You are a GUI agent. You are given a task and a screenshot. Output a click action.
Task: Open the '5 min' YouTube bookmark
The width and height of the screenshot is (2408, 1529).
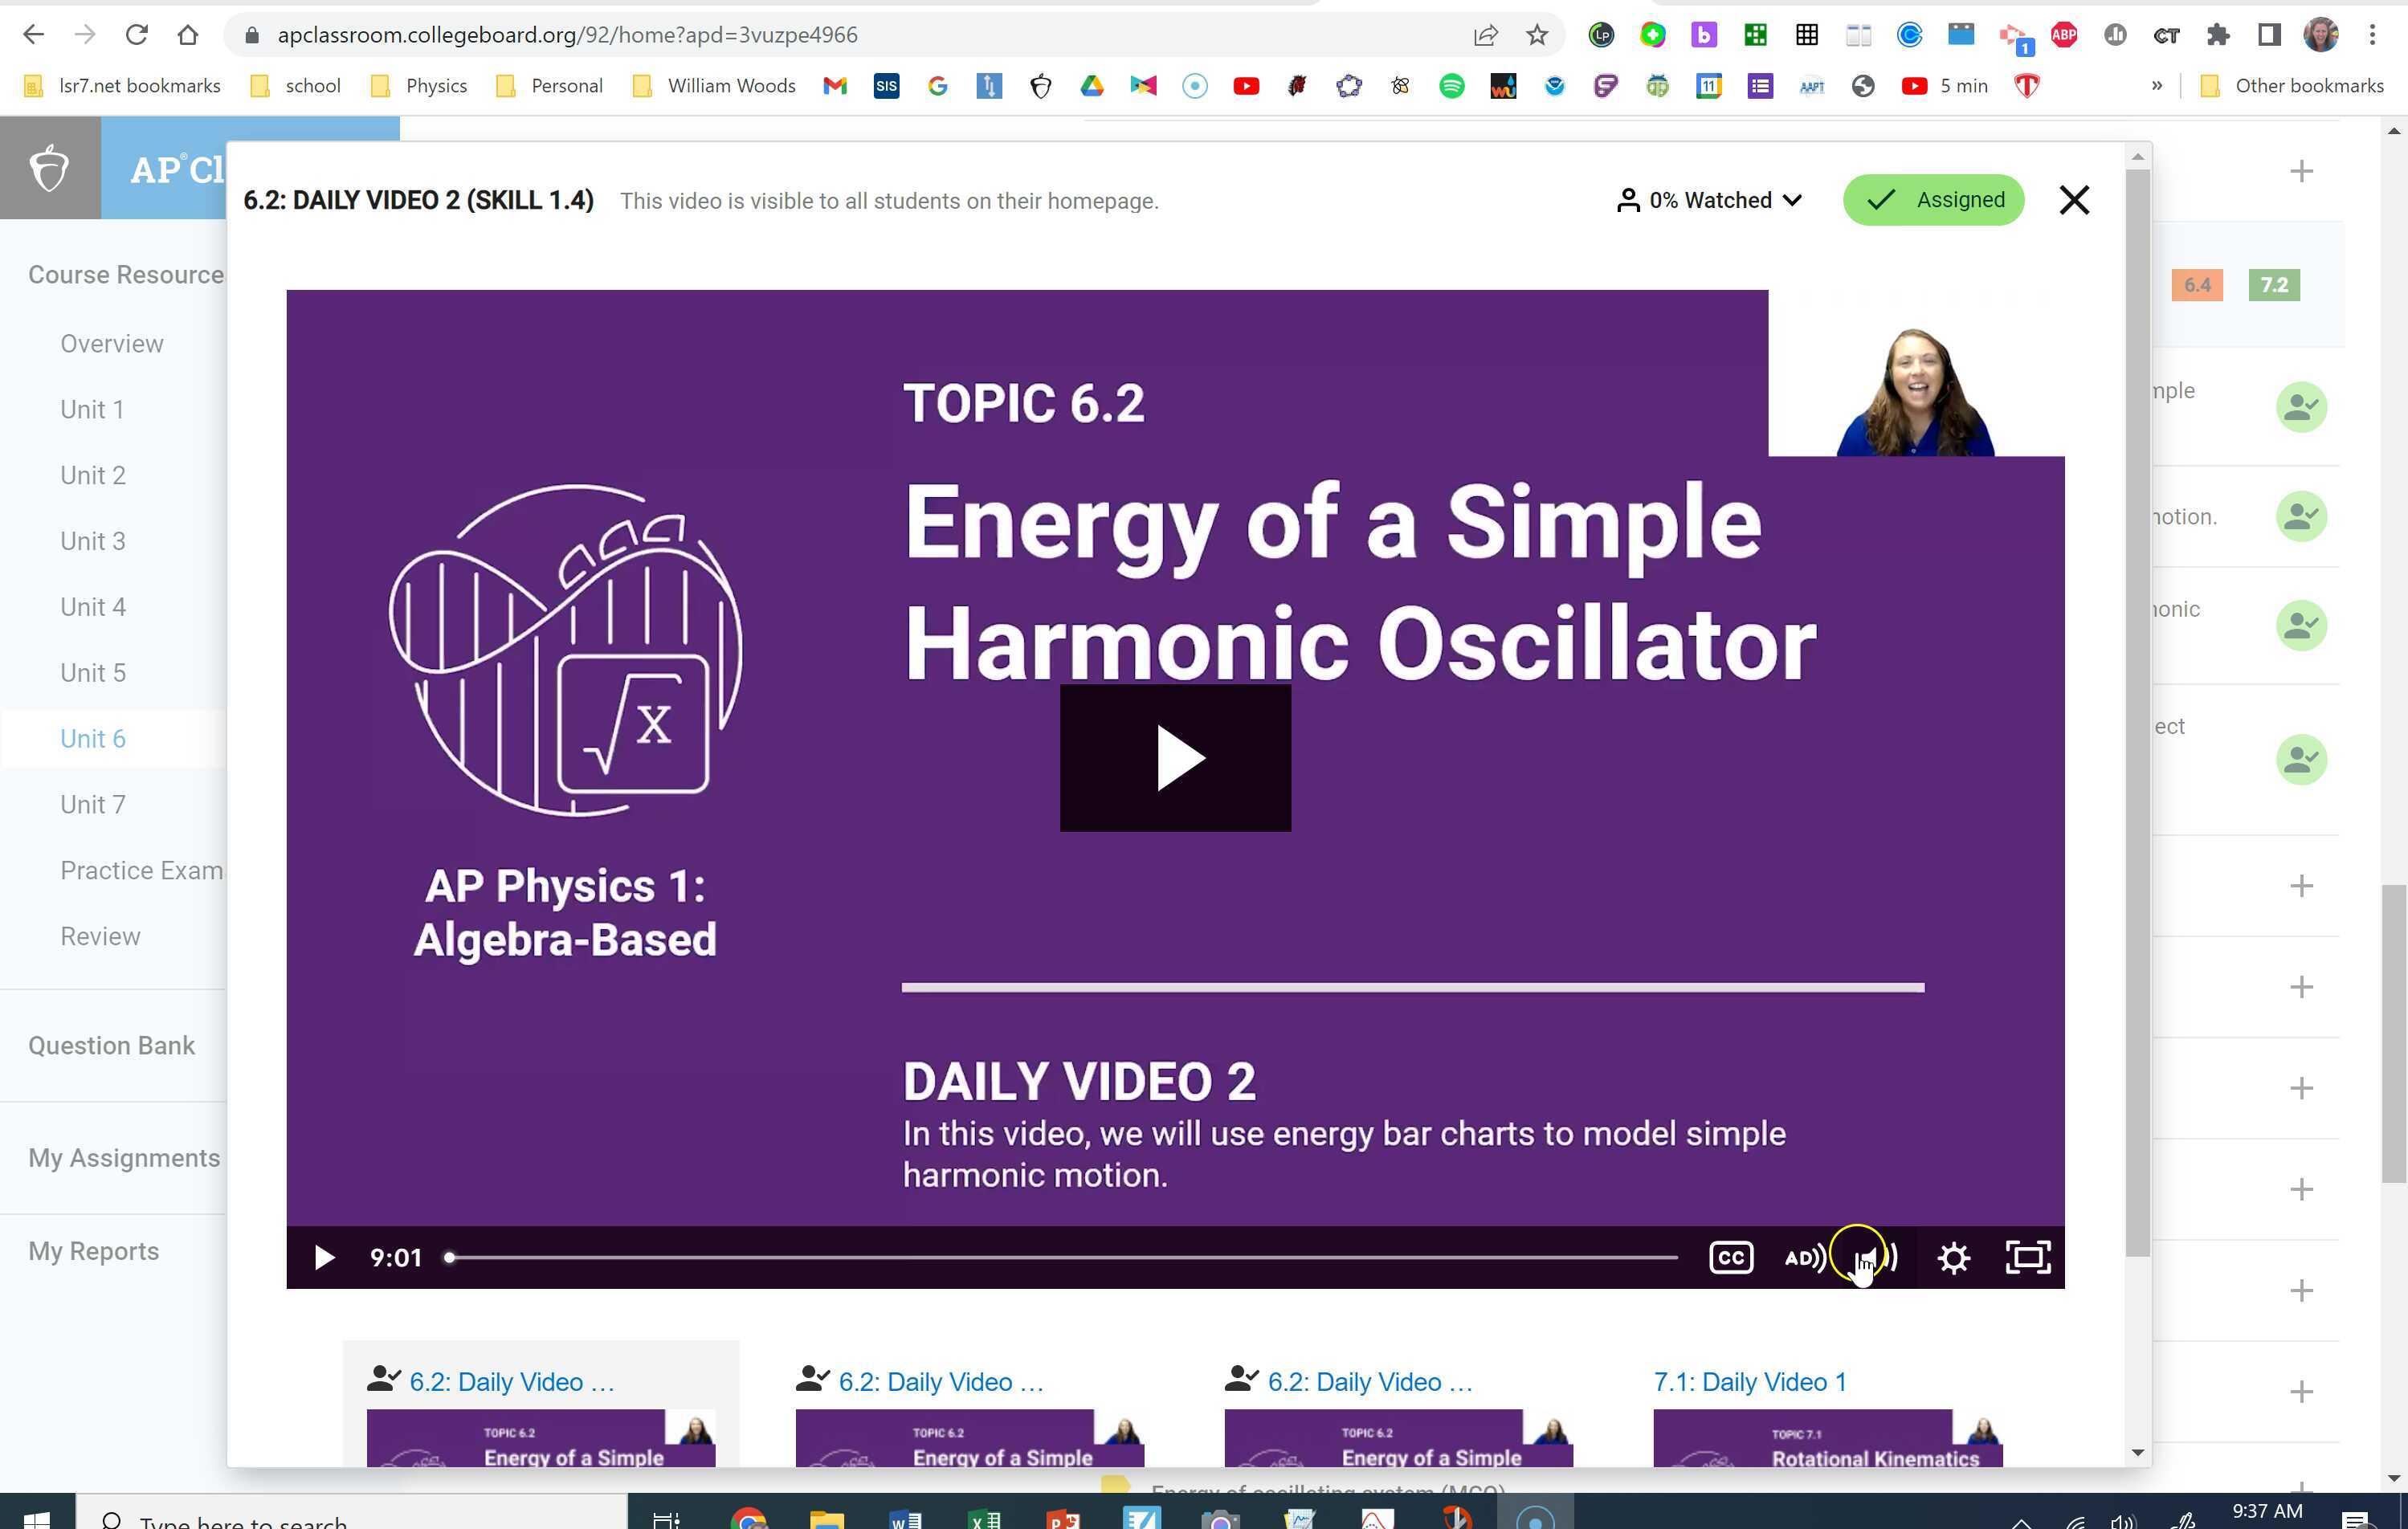(x=1945, y=86)
